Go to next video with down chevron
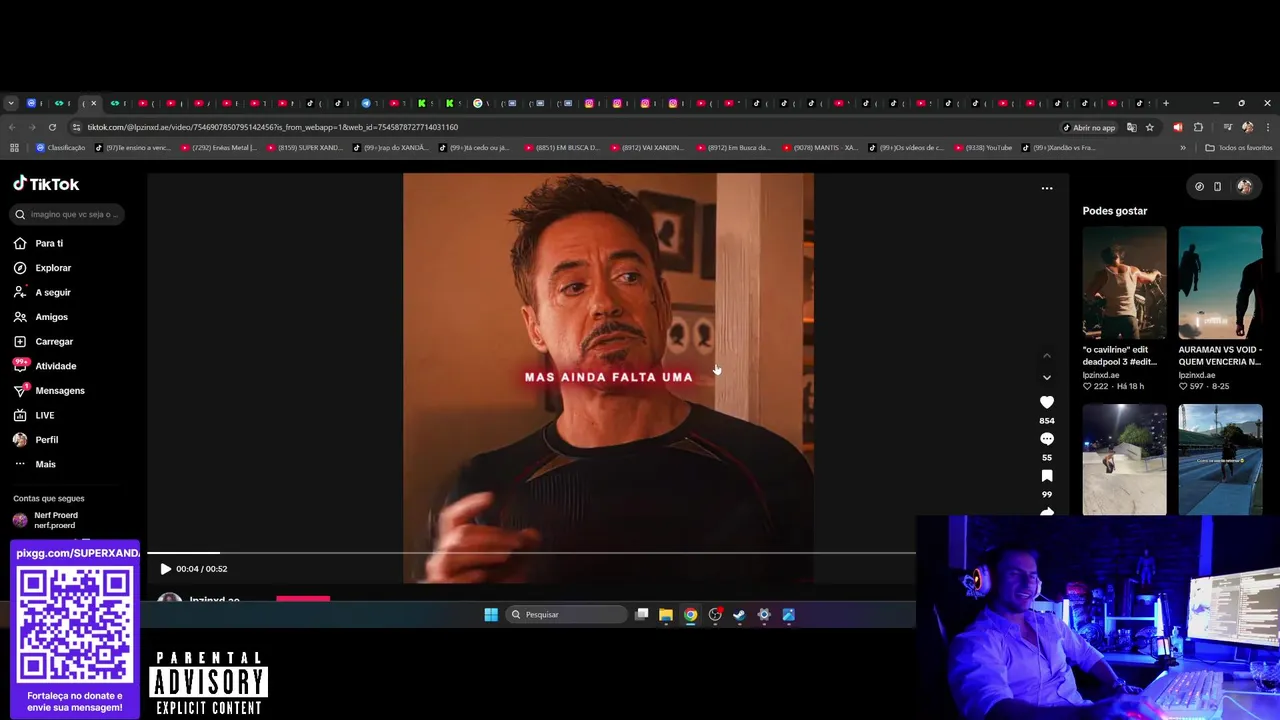 coord(1047,377)
